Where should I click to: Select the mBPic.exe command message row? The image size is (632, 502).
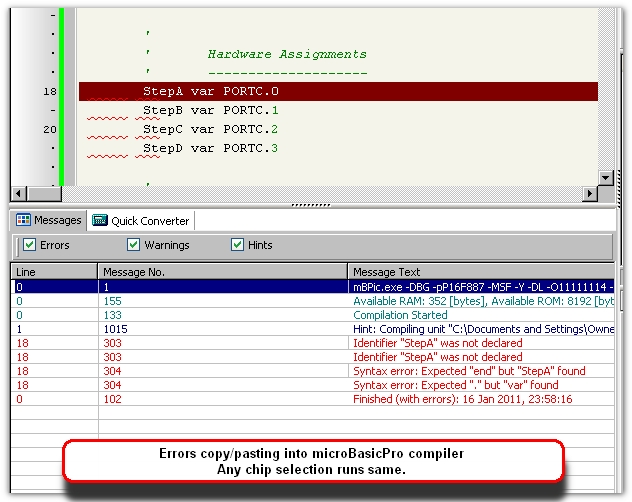click(x=482, y=286)
